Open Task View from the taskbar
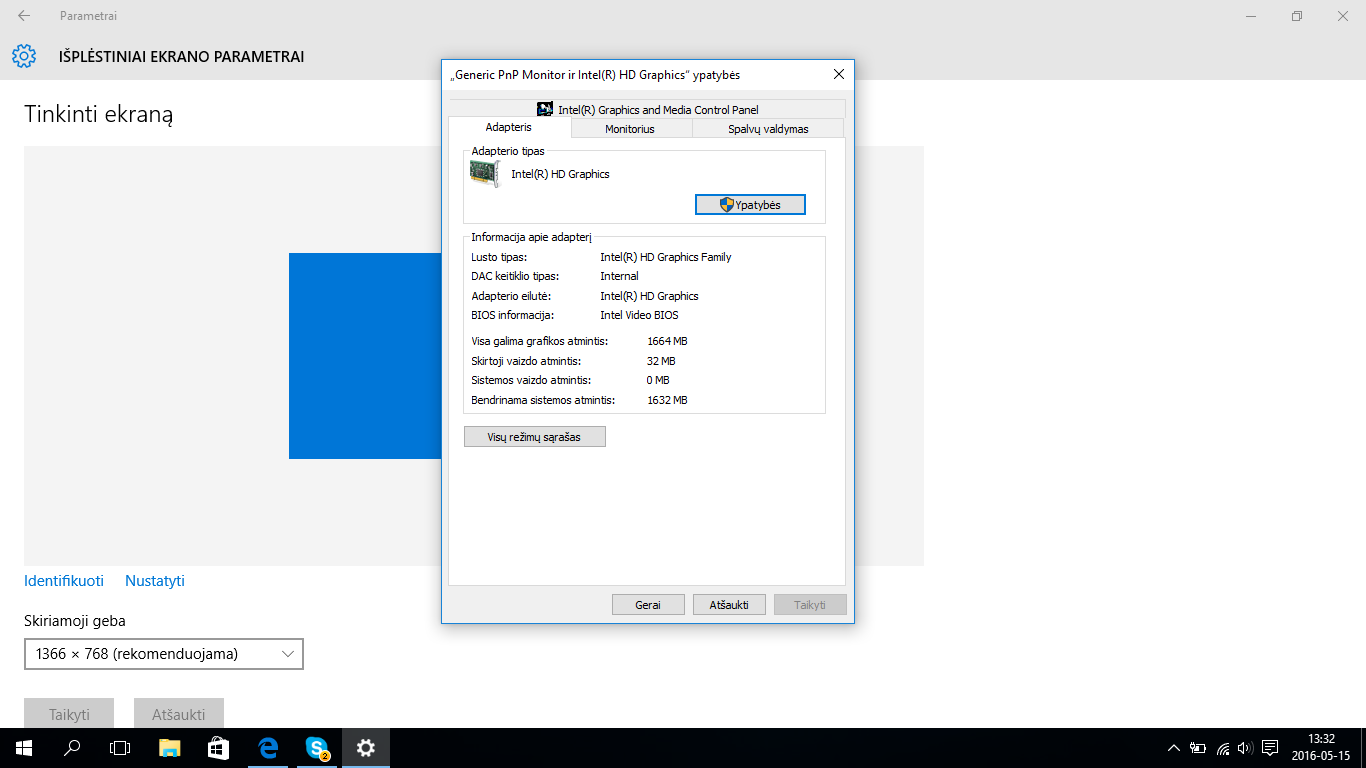This screenshot has width=1366, height=768. coord(120,747)
